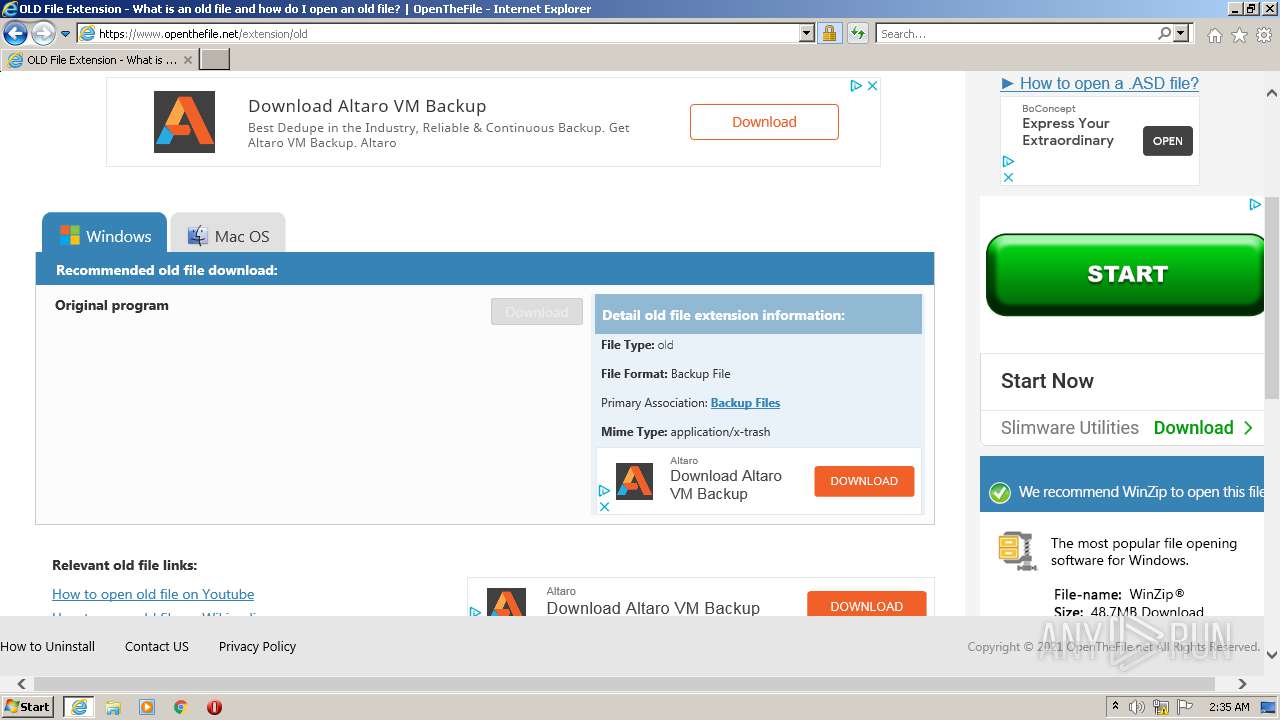Open Windows Media Player taskbar icon
The height and width of the screenshot is (720, 1280).
point(147,707)
